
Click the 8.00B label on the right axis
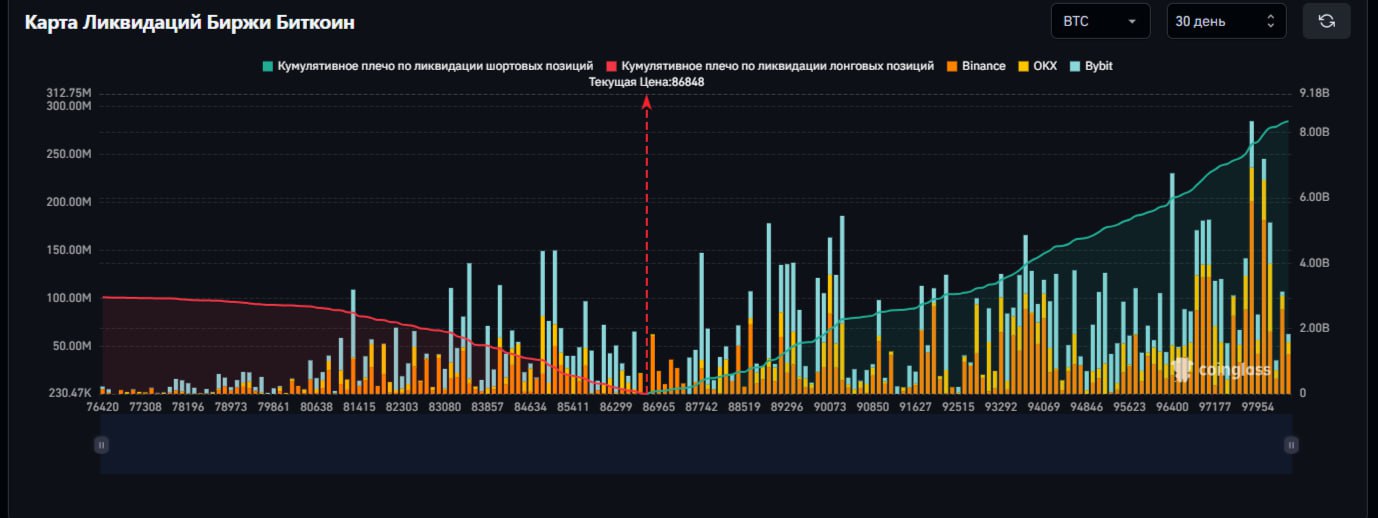1313,132
